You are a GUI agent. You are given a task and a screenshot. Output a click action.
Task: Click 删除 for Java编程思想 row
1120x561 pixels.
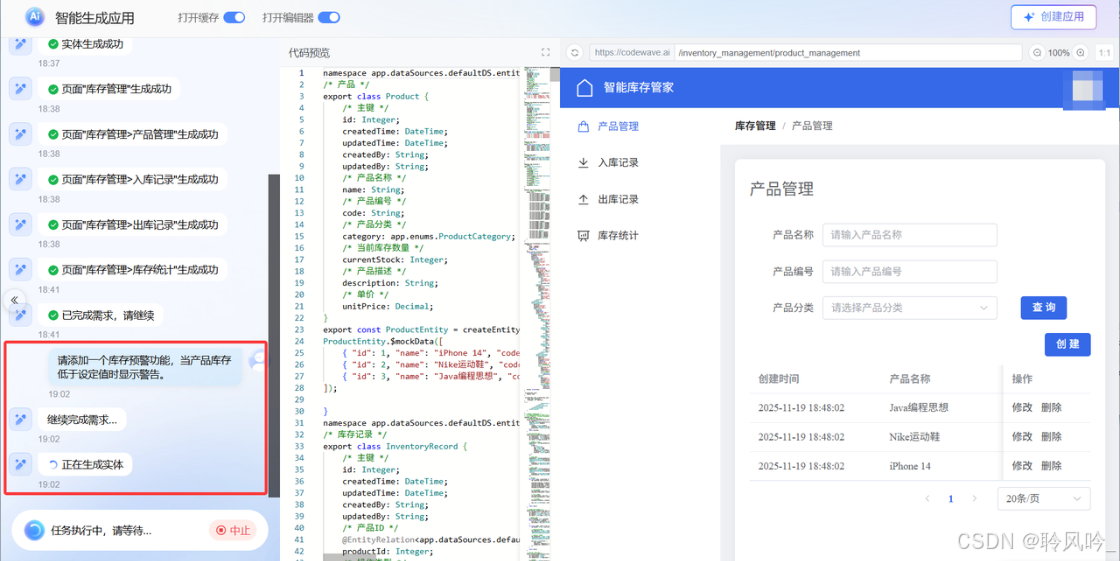1051,407
